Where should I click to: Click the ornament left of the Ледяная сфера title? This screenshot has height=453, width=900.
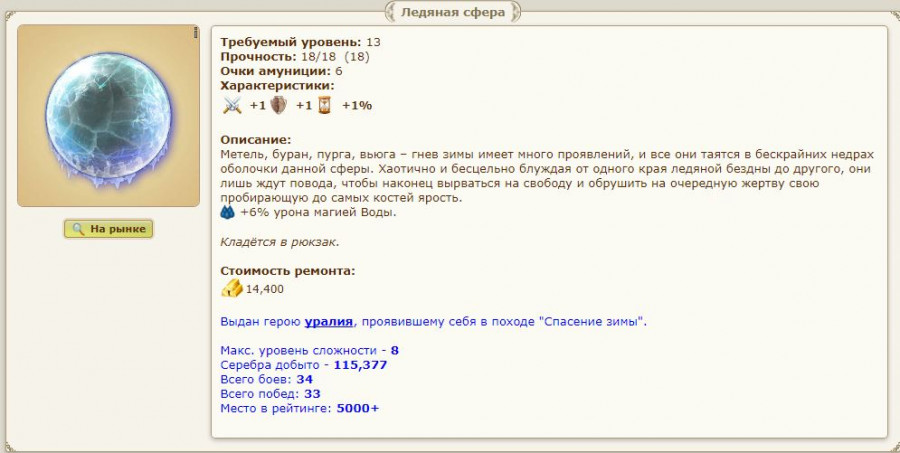point(390,12)
